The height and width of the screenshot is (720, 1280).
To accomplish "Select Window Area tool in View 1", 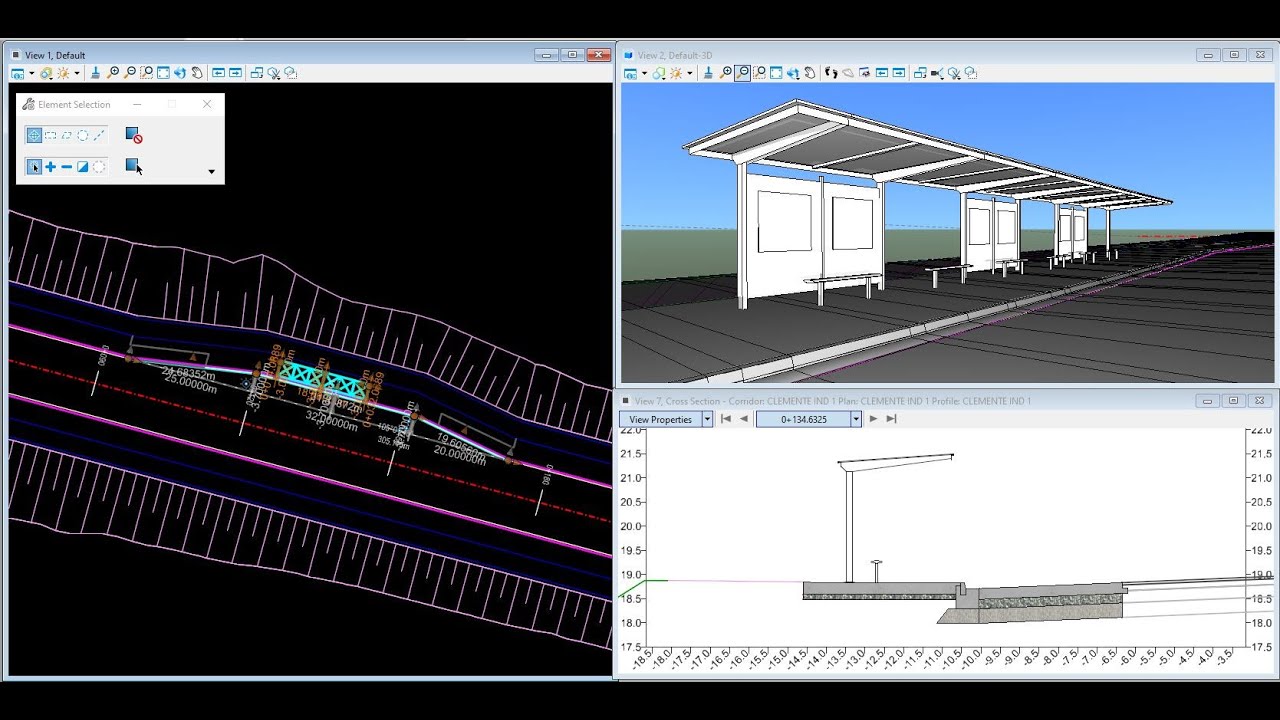I will point(146,73).
